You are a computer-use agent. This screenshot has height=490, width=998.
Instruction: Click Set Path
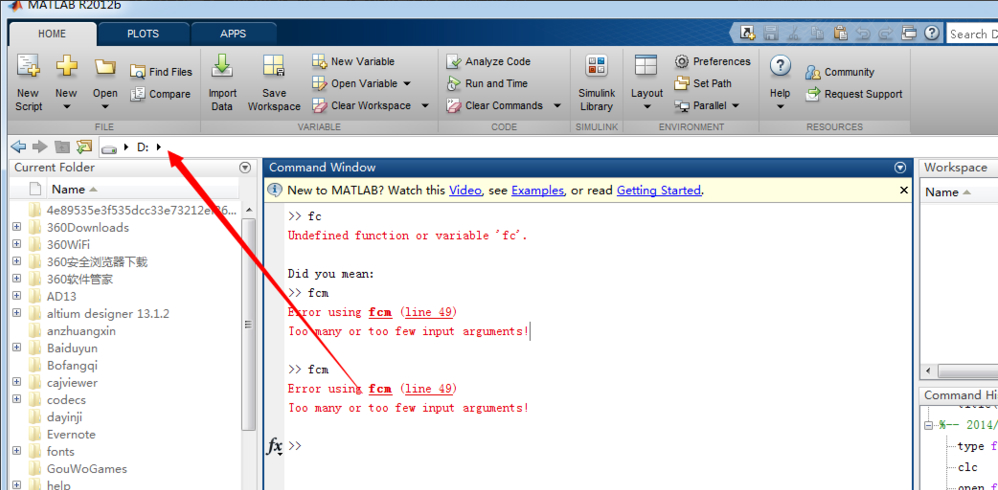coord(703,83)
